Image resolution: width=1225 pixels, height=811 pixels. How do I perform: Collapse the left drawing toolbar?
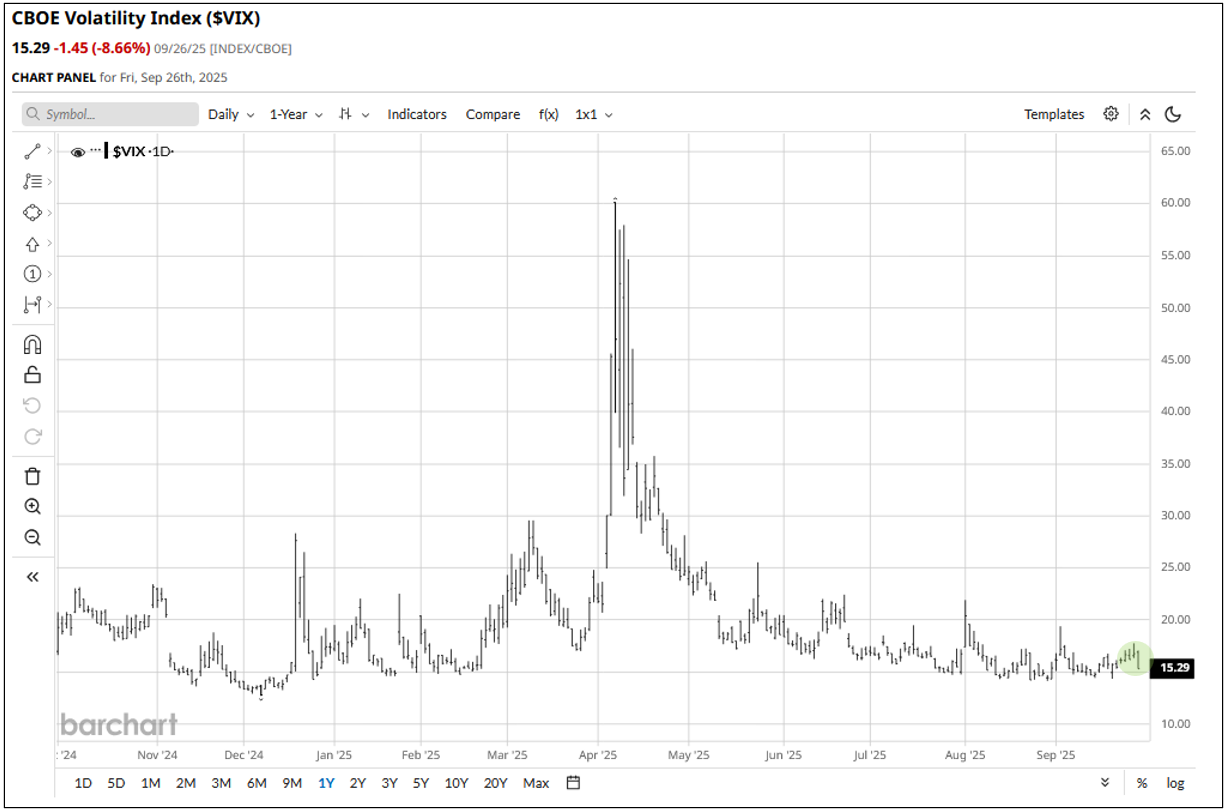[32, 577]
